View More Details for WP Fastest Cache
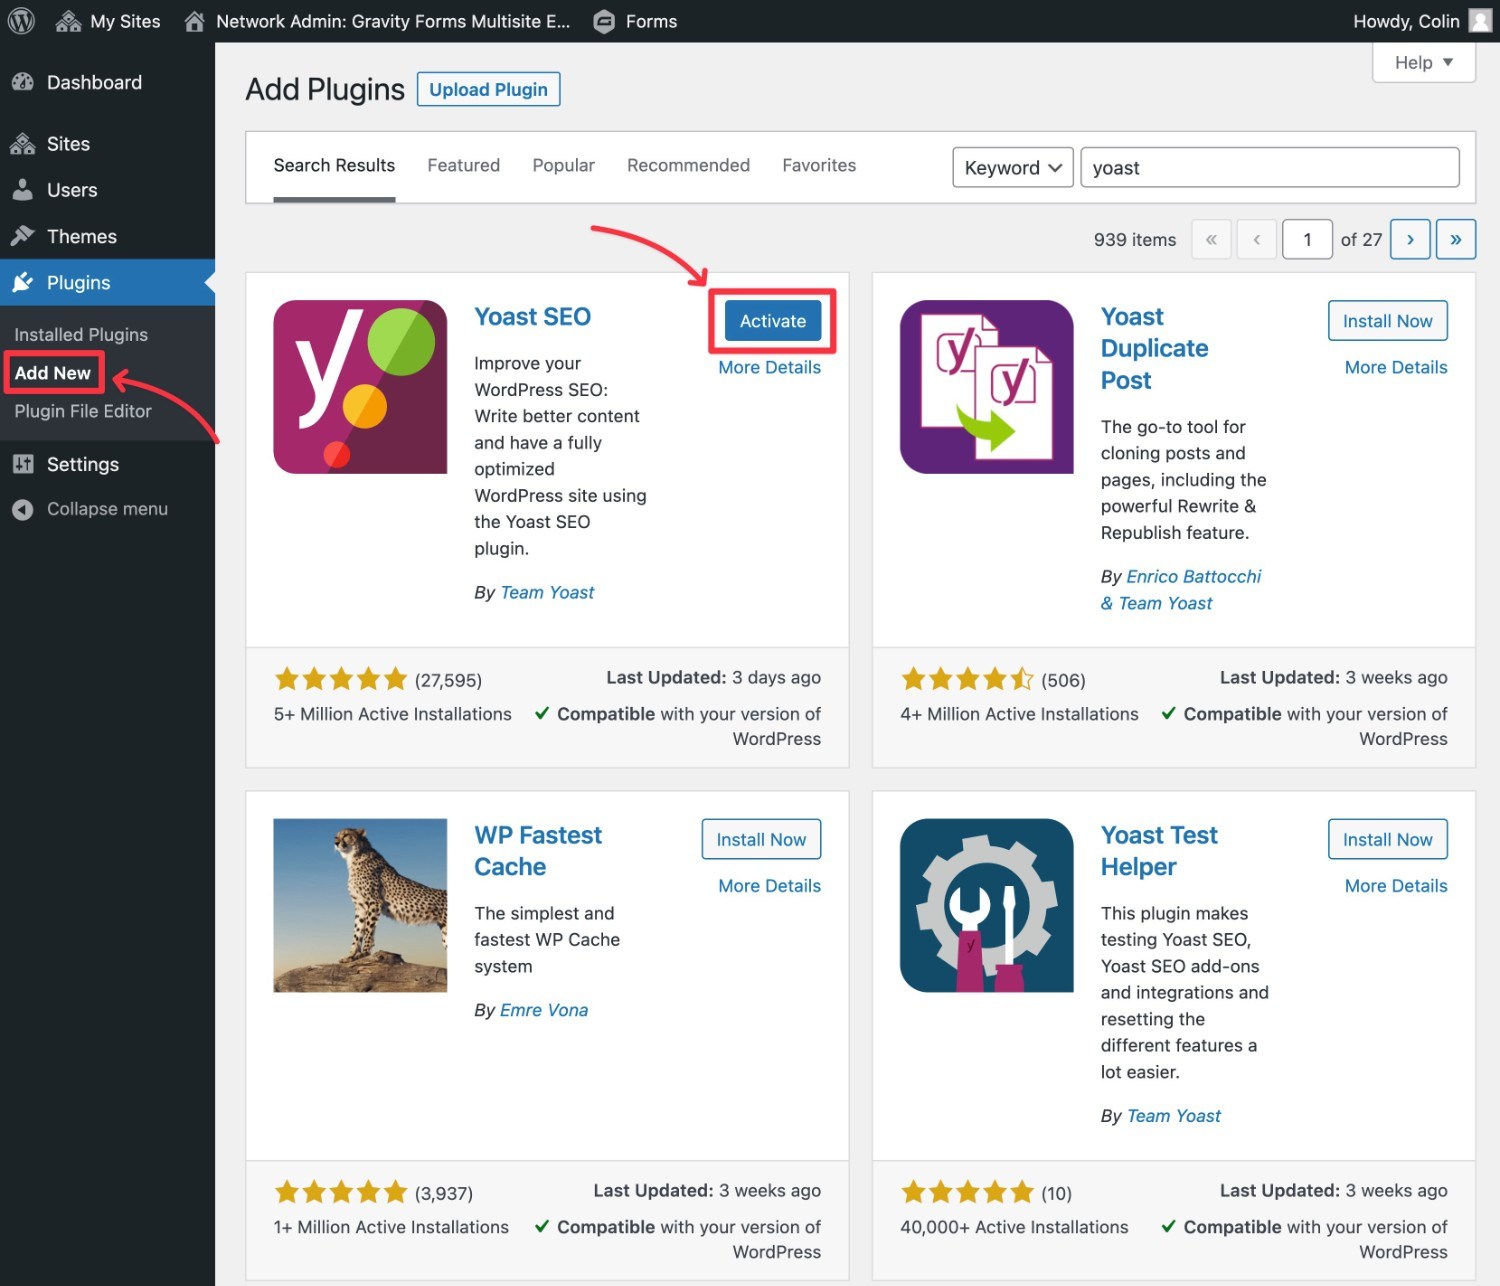 click(769, 886)
